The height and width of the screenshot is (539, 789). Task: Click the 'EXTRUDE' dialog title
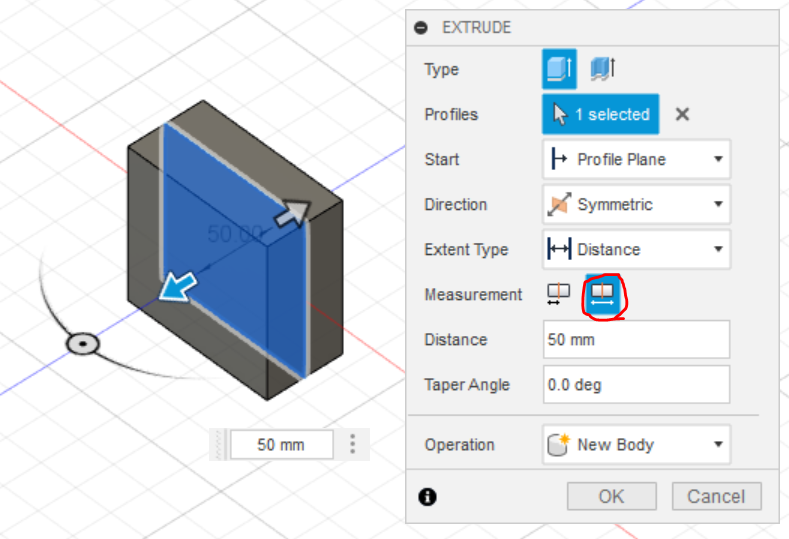(x=477, y=27)
